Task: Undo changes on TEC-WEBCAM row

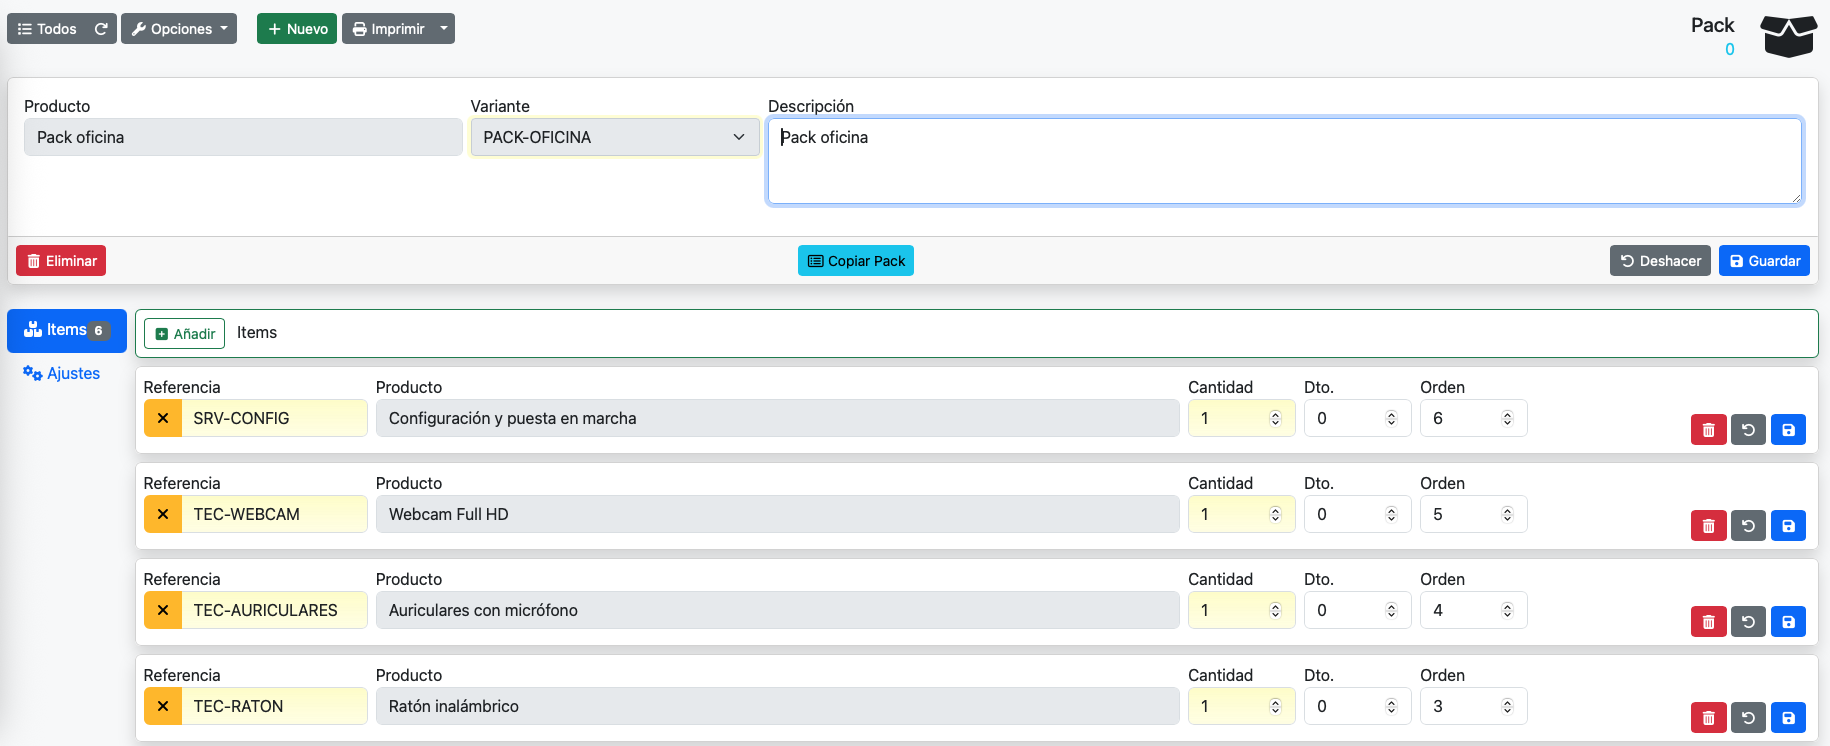Action: click(1748, 526)
